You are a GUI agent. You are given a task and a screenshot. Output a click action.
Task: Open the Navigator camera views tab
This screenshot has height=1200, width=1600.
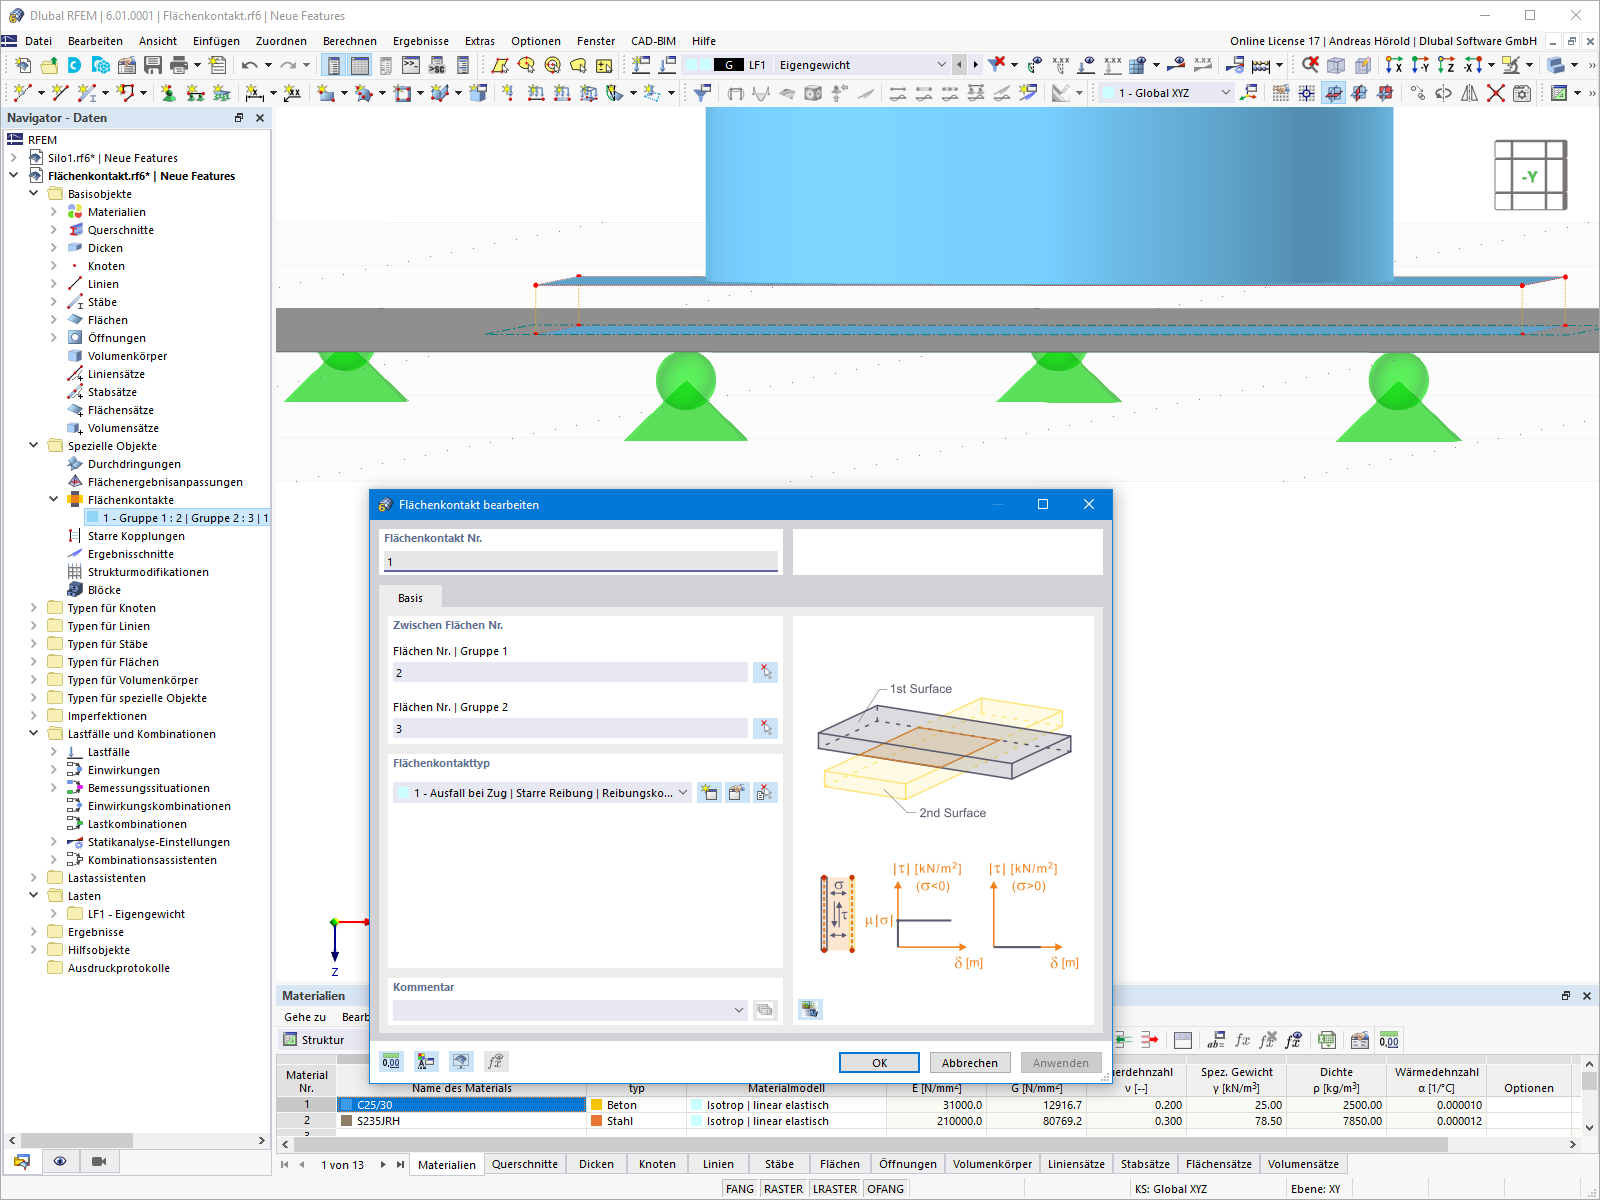pyautogui.click(x=98, y=1161)
